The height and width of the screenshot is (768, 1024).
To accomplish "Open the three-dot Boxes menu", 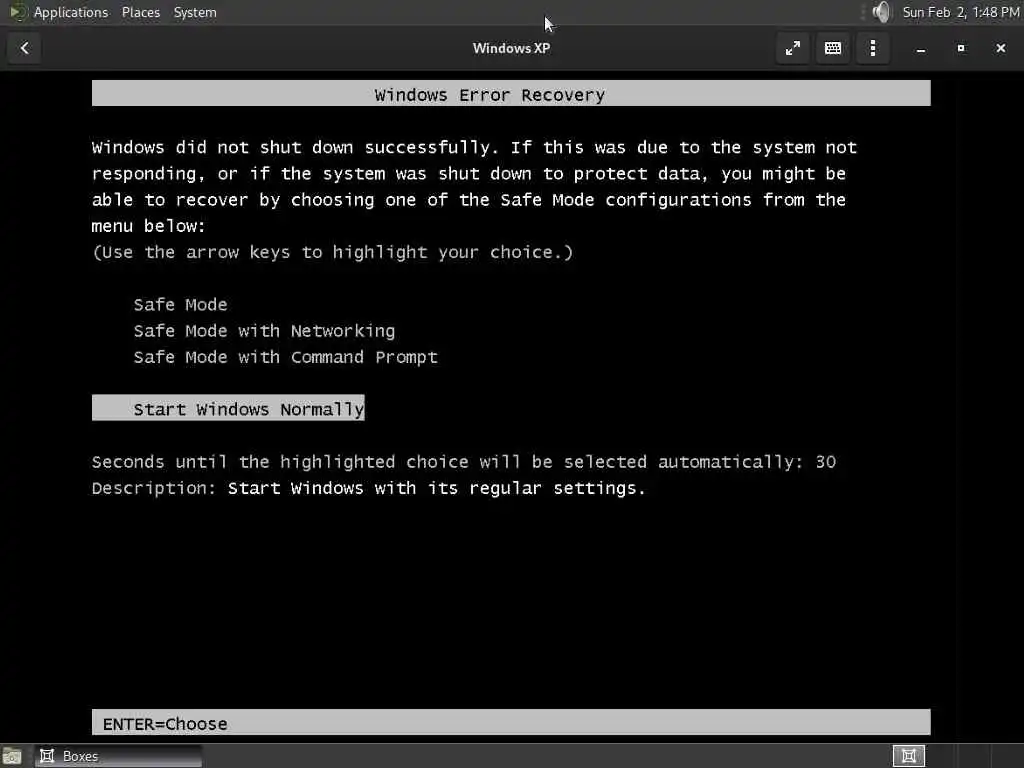I will 872,48.
